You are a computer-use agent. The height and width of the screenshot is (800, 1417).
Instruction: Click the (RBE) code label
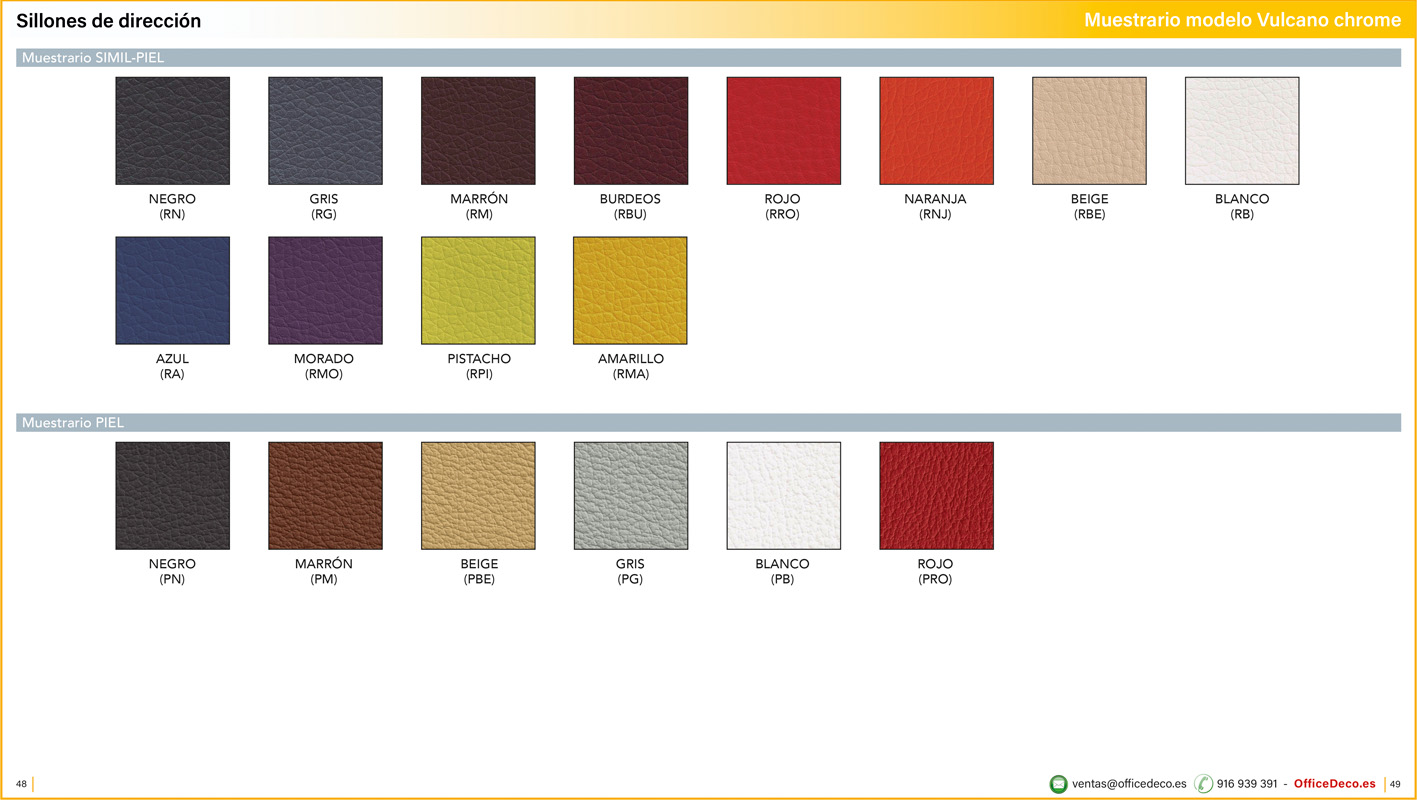click(x=1089, y=214)
